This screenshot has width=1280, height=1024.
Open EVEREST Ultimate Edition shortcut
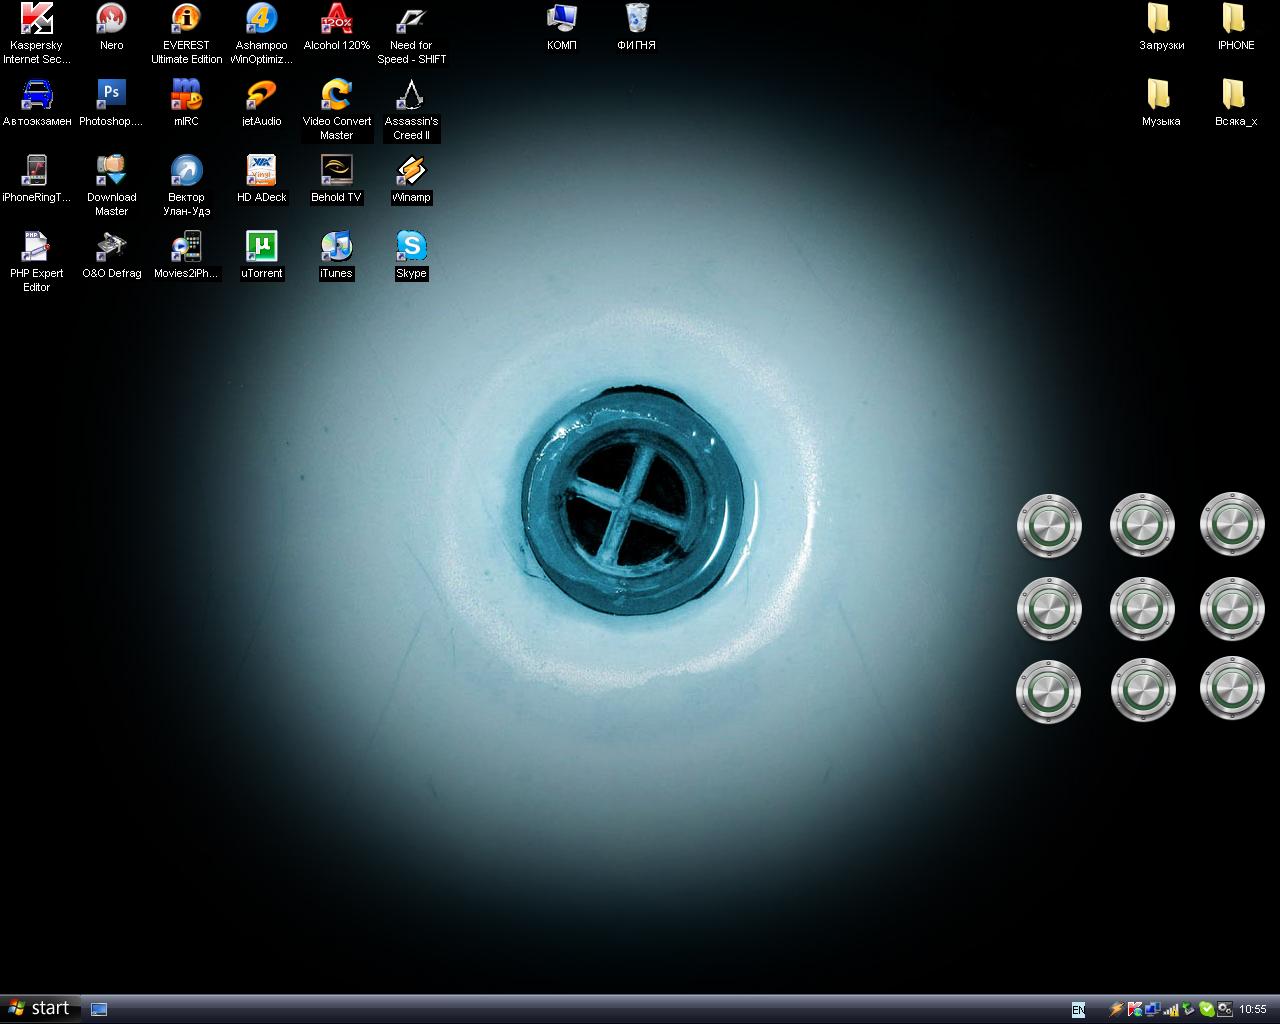click(186, 20)
